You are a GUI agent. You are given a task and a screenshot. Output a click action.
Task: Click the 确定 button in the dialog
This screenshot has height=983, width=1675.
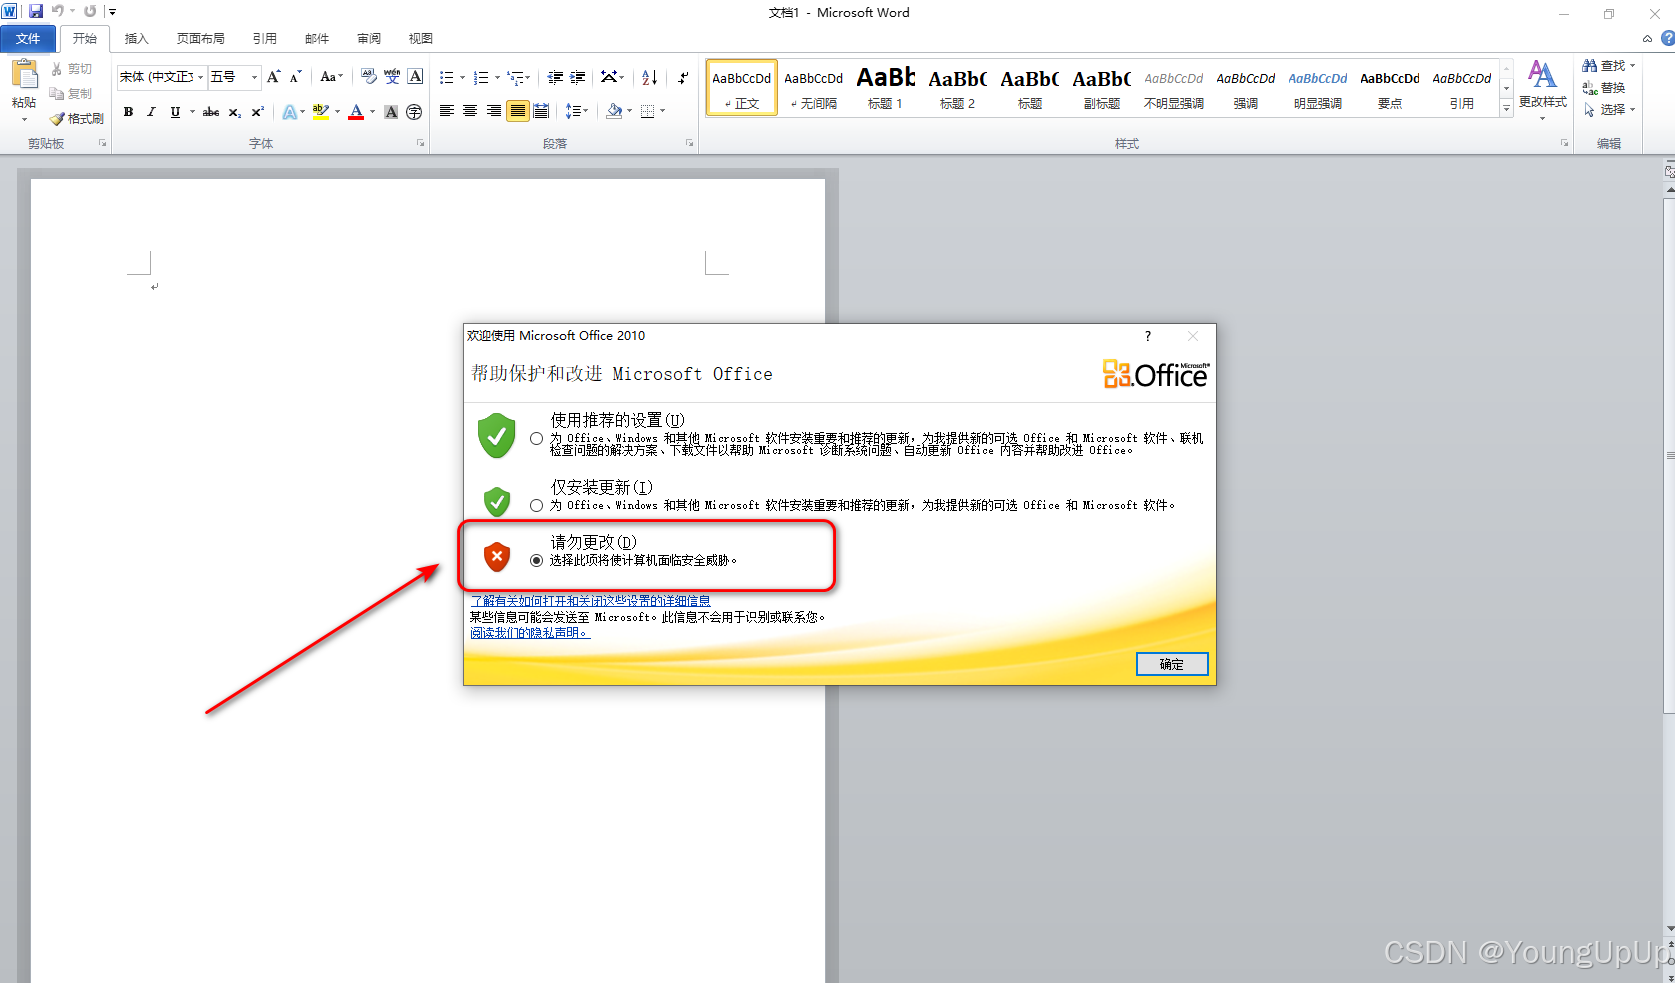1172,664
